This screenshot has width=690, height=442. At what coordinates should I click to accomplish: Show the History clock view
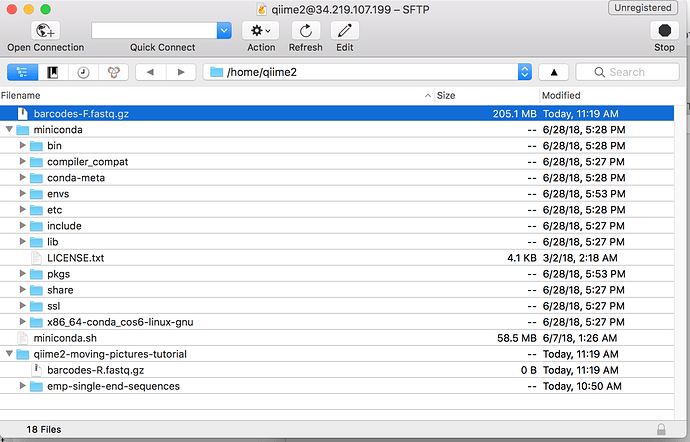[x=83, y=72]
